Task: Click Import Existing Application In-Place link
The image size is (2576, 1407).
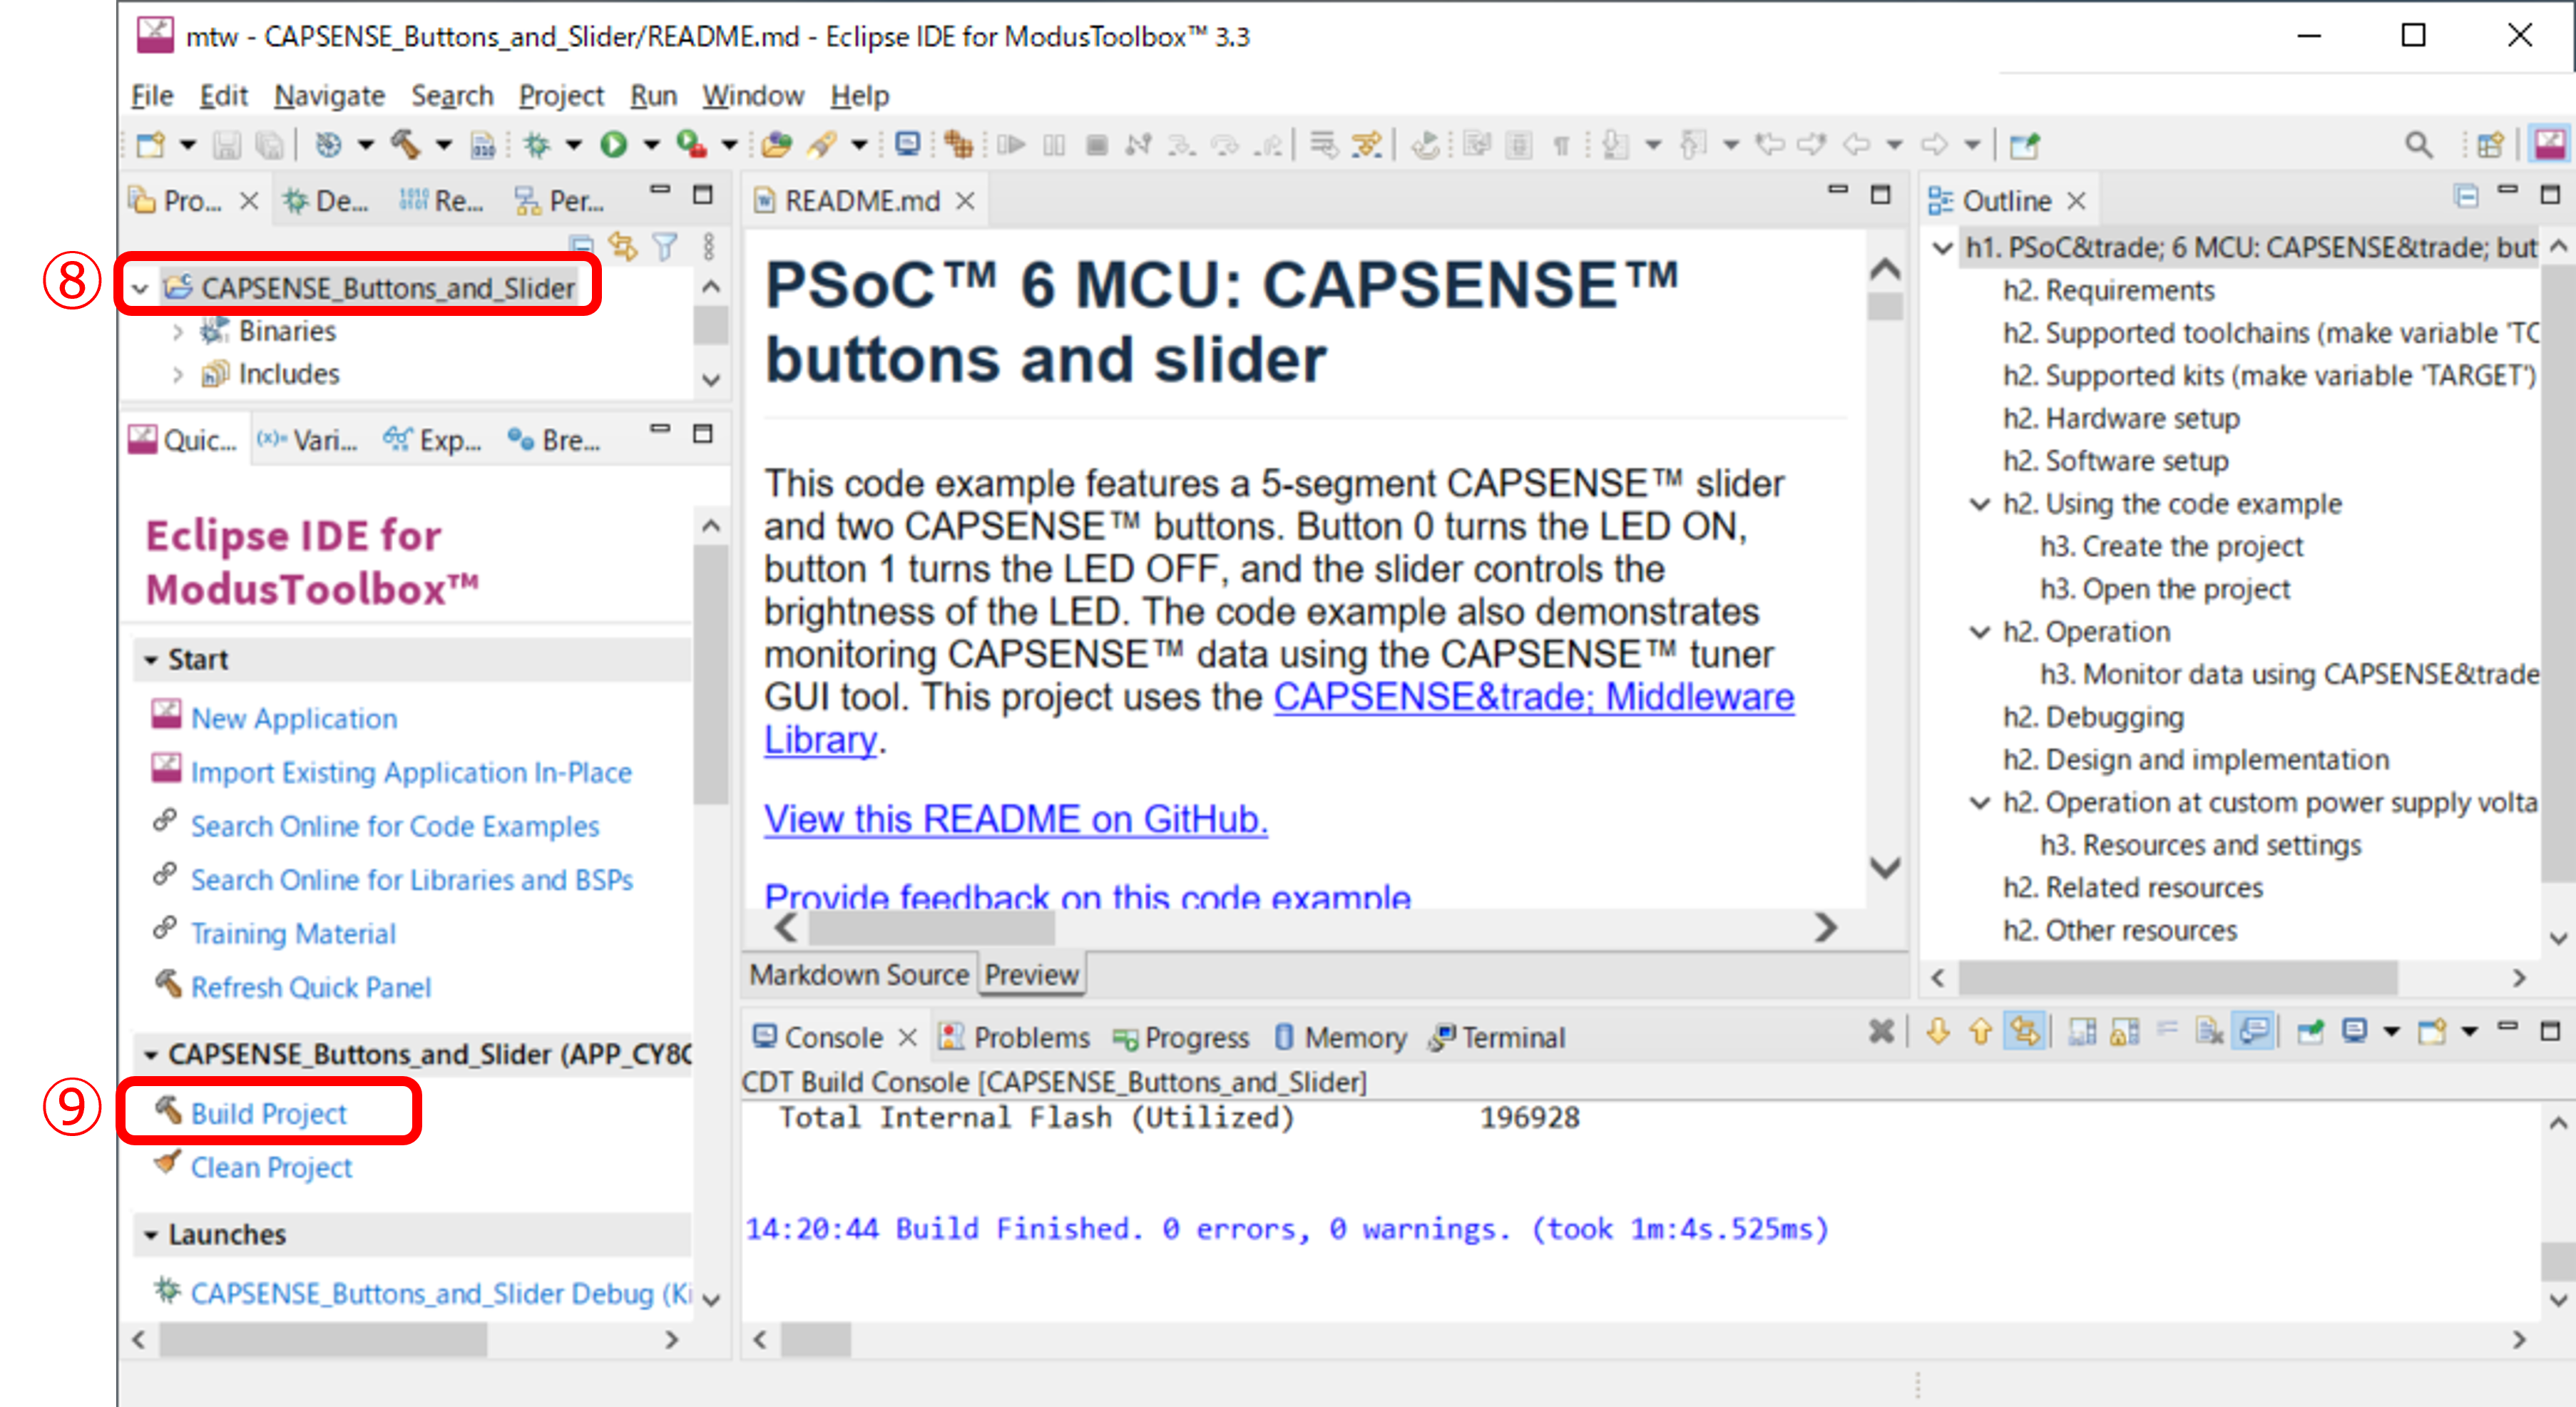Action: (411, 772)
